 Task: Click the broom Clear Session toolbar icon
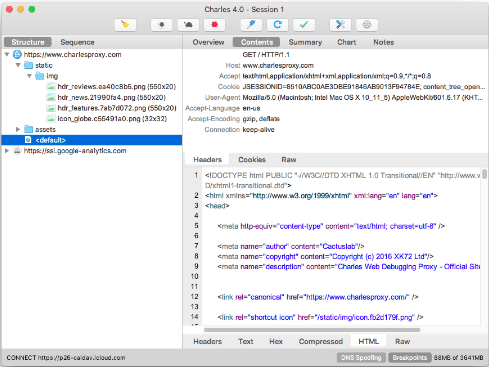click(125, 25)
